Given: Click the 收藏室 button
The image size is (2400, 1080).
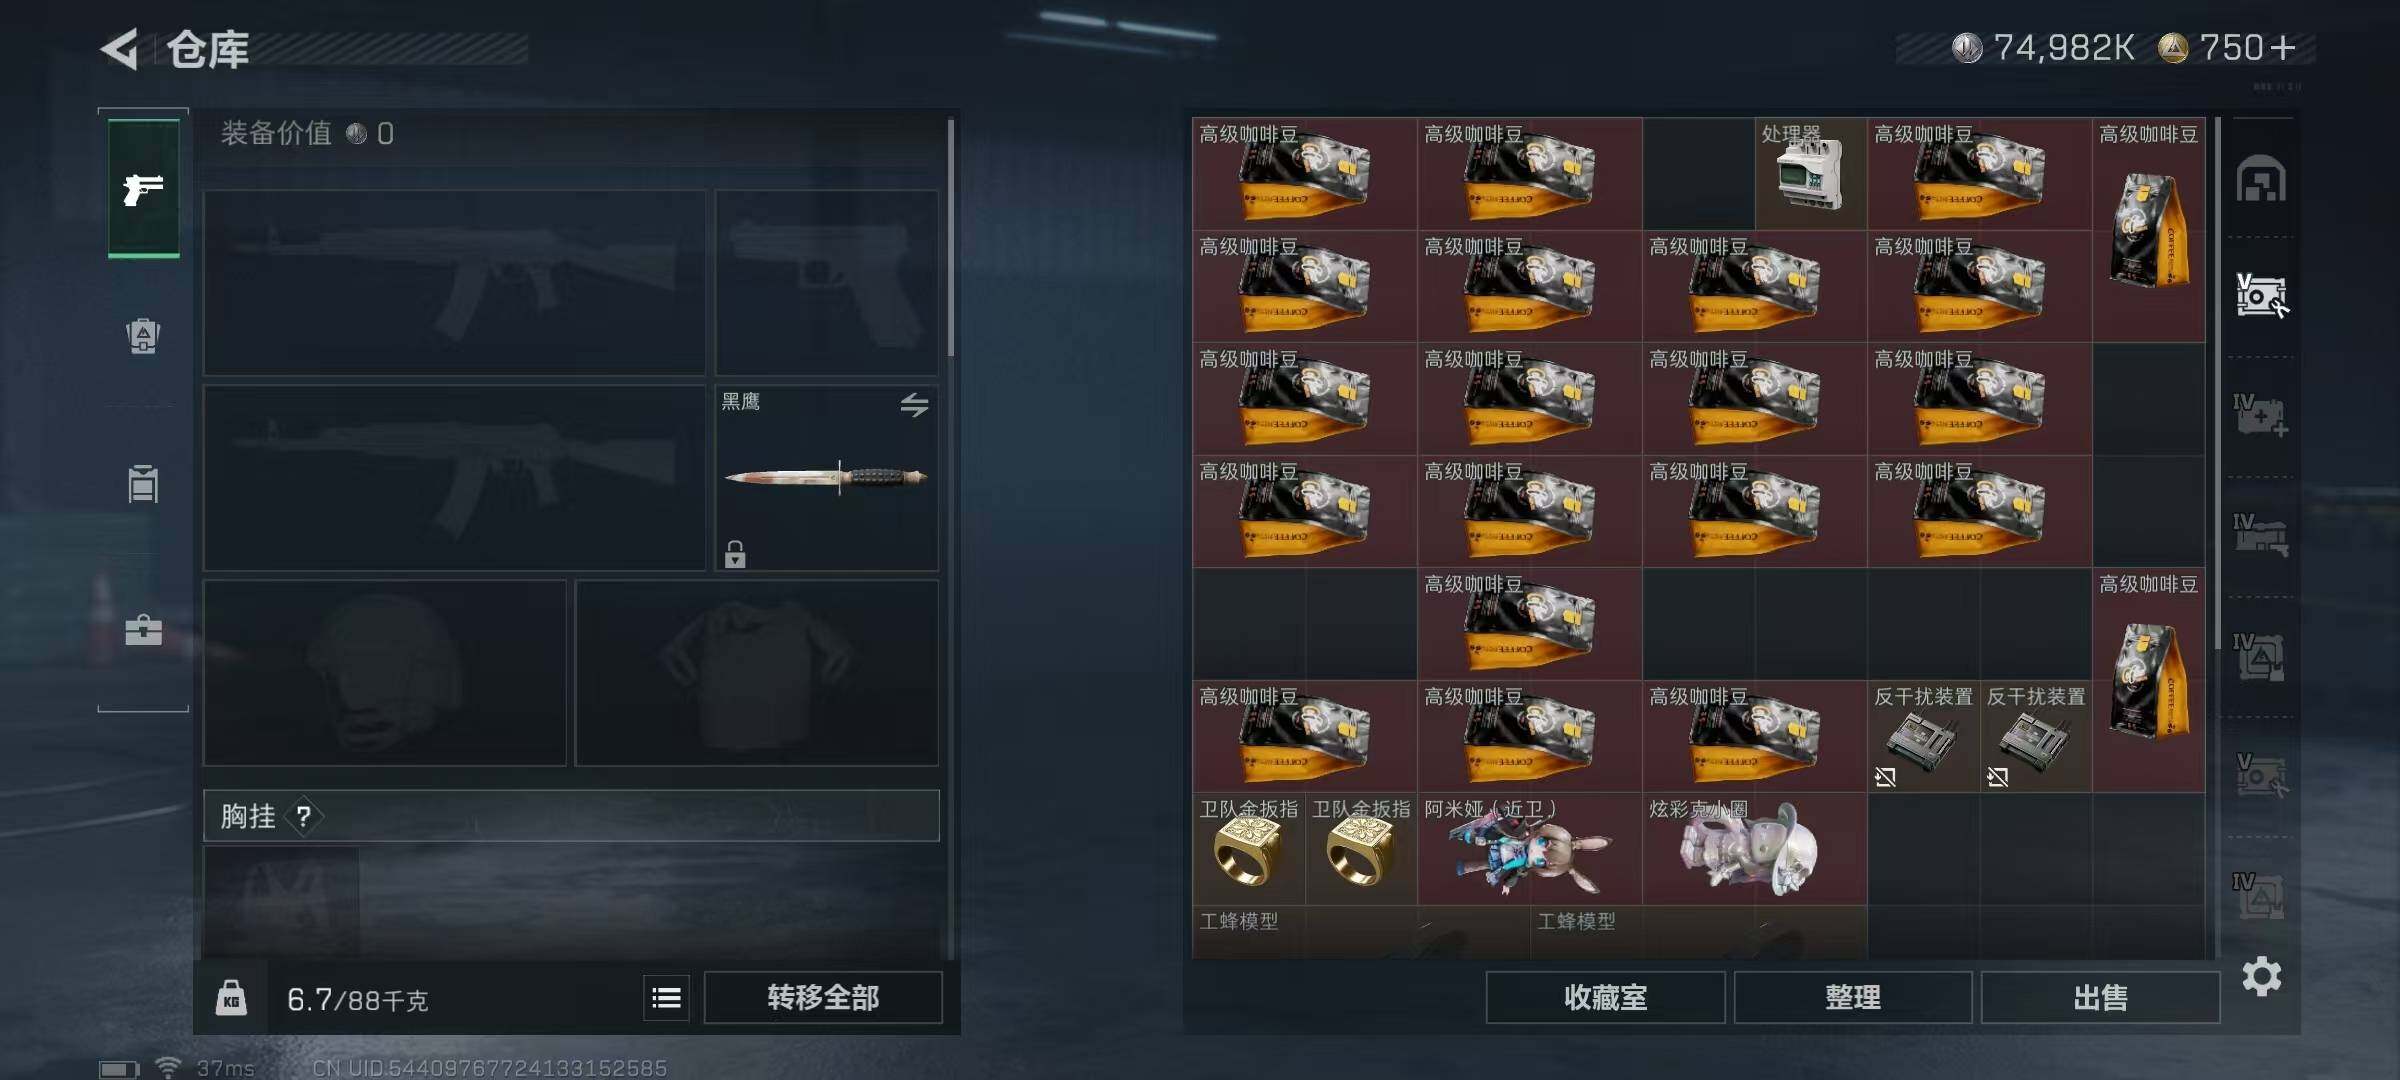Looking at the screenshot, I should pos(1605,997).
